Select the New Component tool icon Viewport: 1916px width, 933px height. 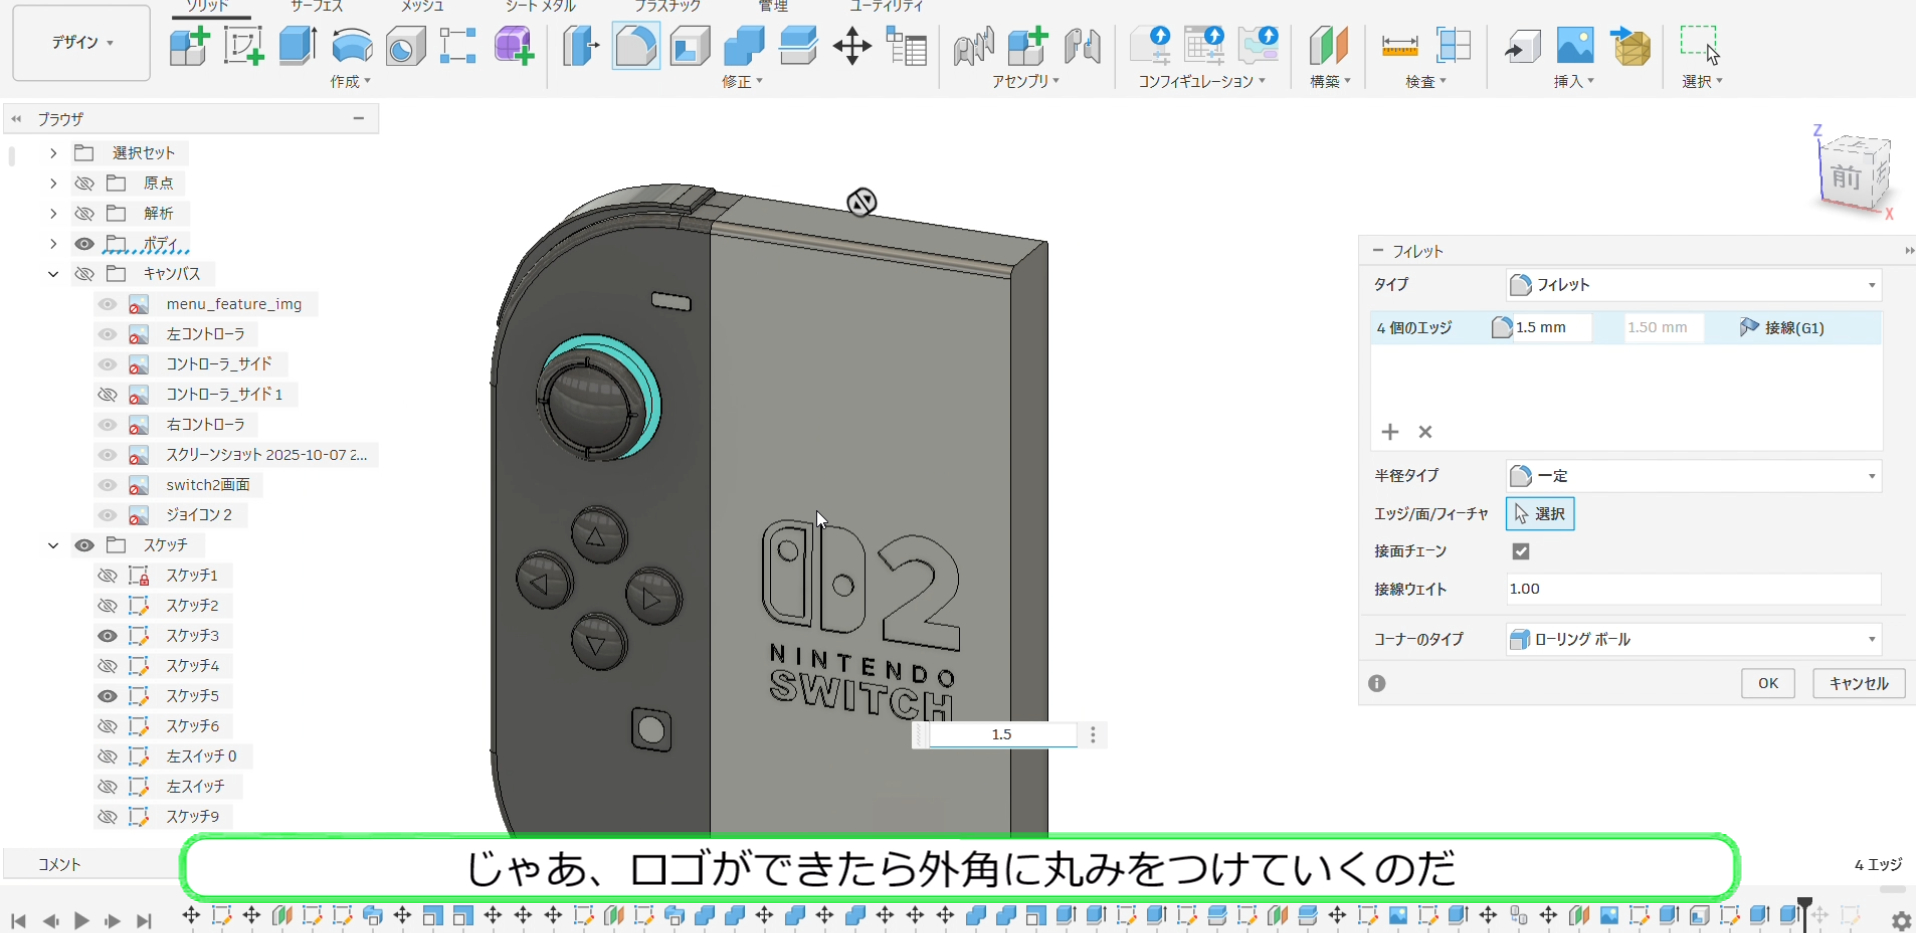pos(189,46)
